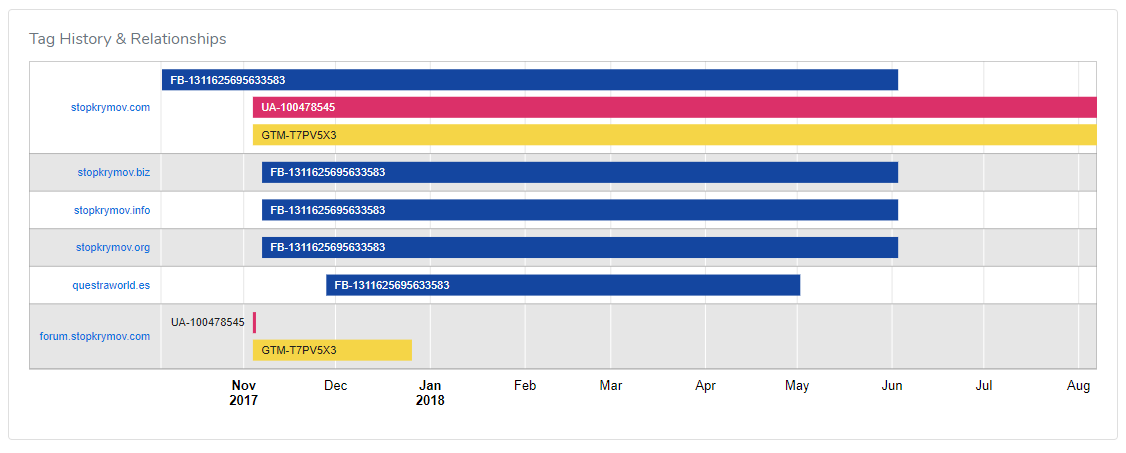This screenshot has width=1126, height=453.
Task: Click the May axis label
Action: pos(797,386)
